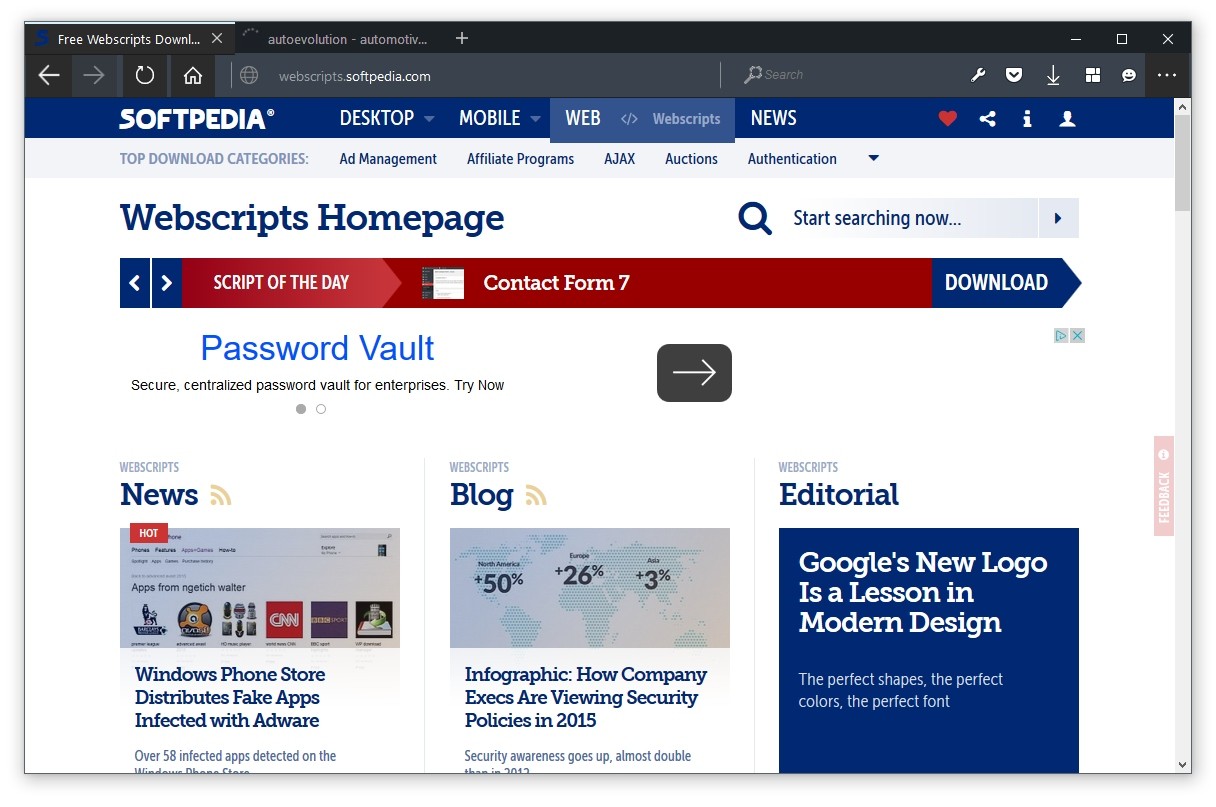Click the Softpedia logo
This screenshot has width=1216, height=807.
197,119
